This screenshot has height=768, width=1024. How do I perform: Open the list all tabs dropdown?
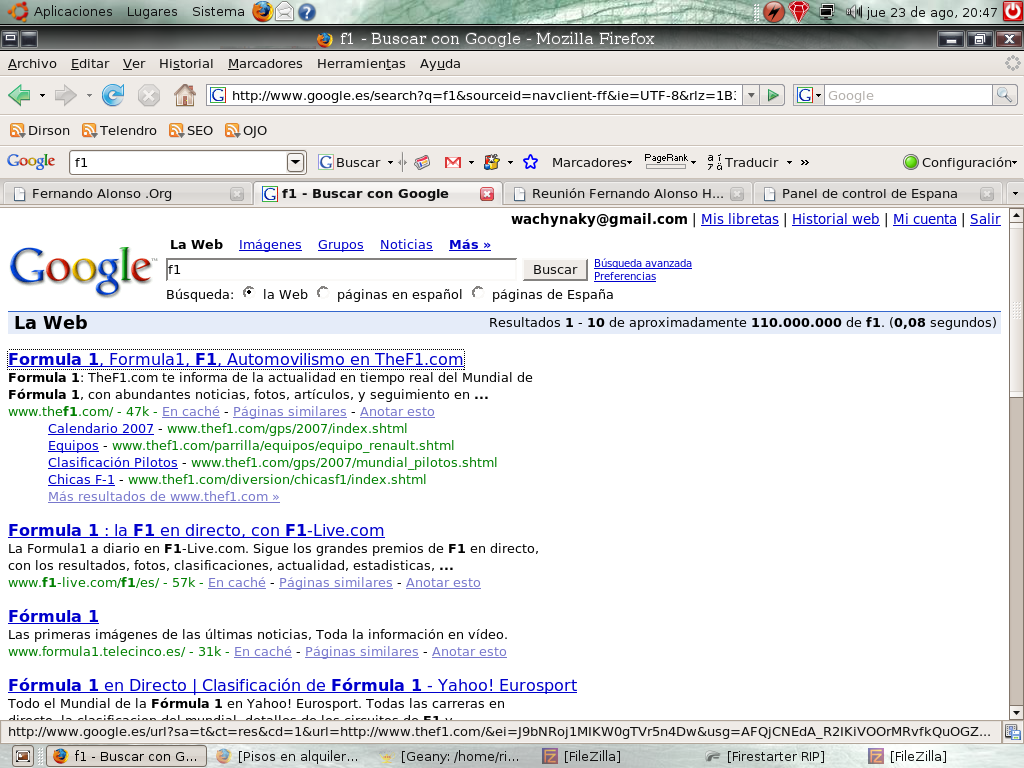click(x=1014, y=194)
